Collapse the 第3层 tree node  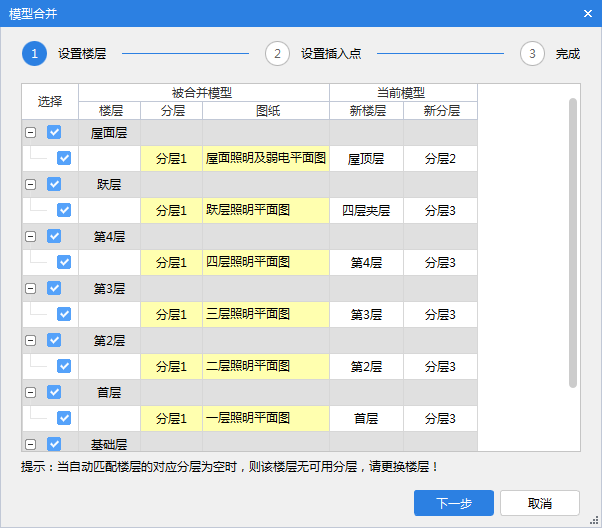[x=31, y=288]
